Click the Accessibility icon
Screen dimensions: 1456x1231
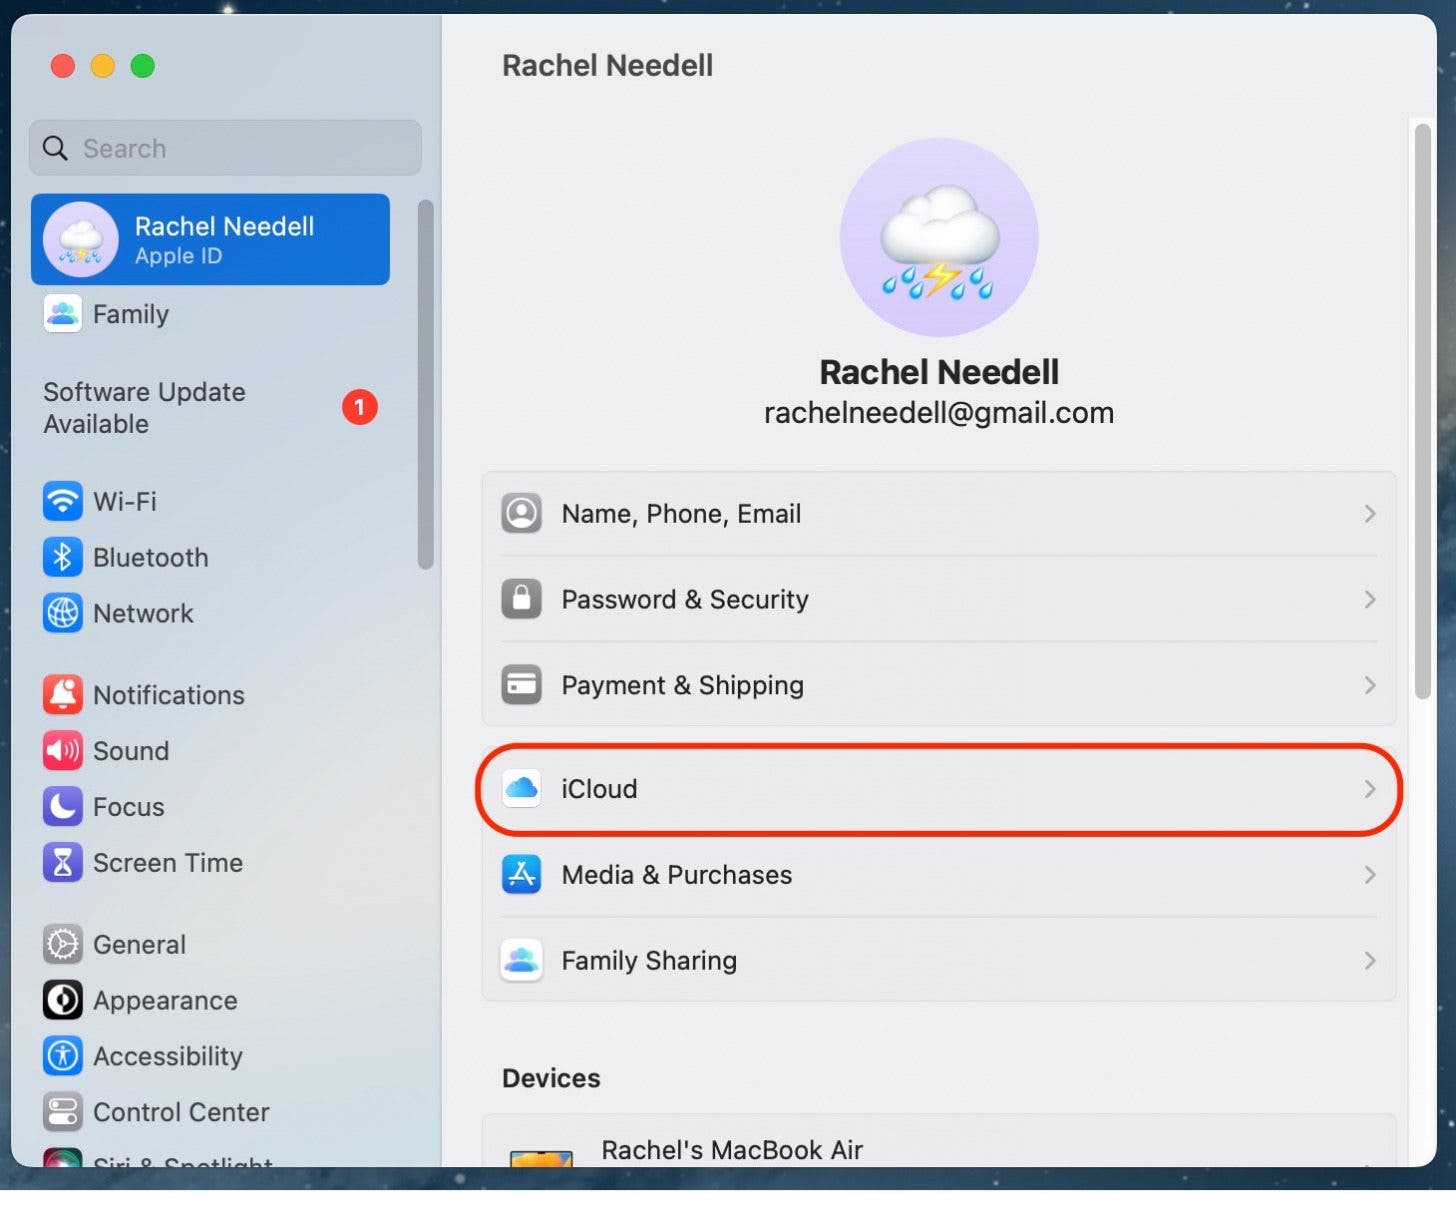(x=62, y=1056)
